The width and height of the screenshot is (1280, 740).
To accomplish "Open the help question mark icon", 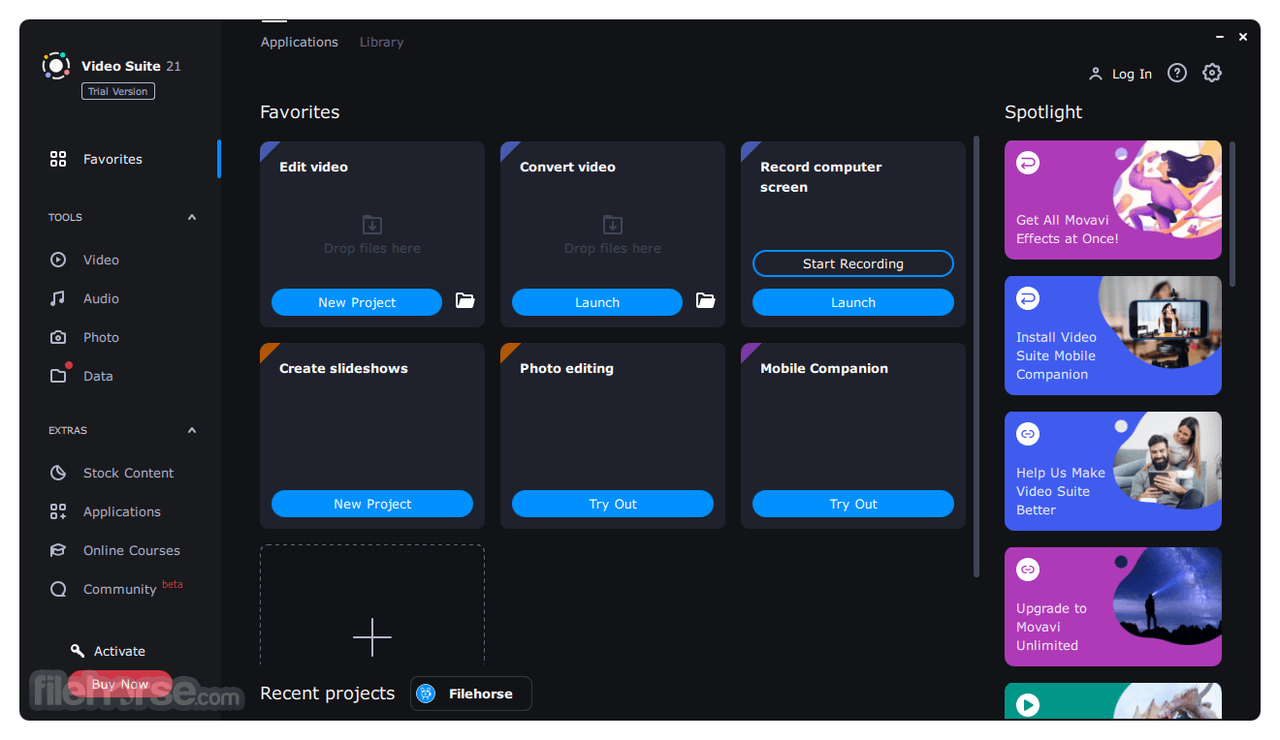I will [1176, 72].
